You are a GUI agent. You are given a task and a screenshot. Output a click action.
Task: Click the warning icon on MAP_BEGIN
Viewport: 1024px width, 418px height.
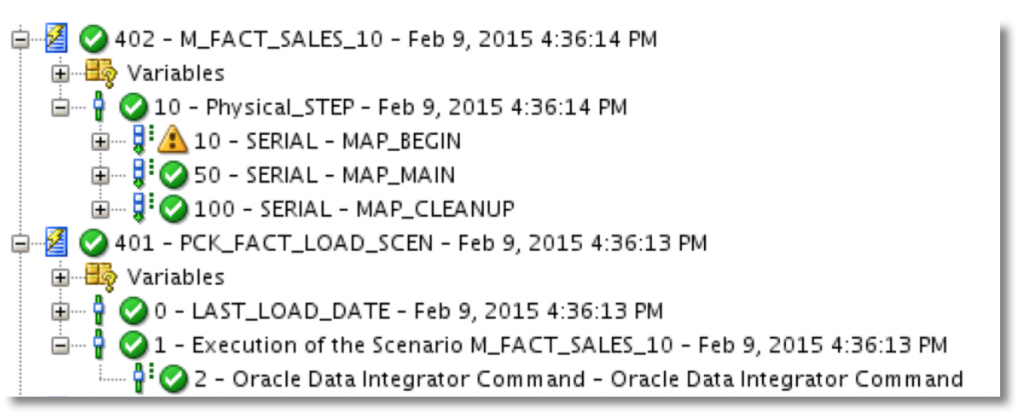point(172,140)
